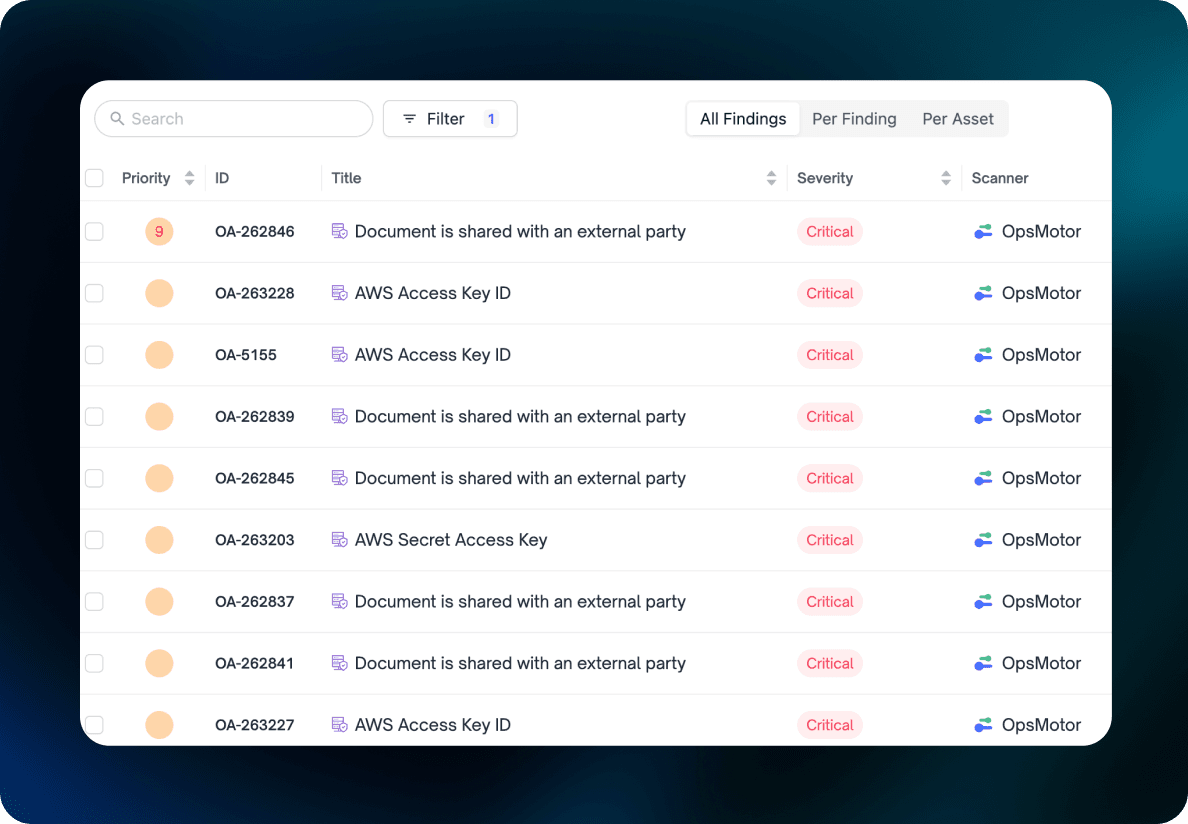Click Critical tag in OA-262841 row
The height and width of the screenshot is (824, 1188).
tap(830, 663)
